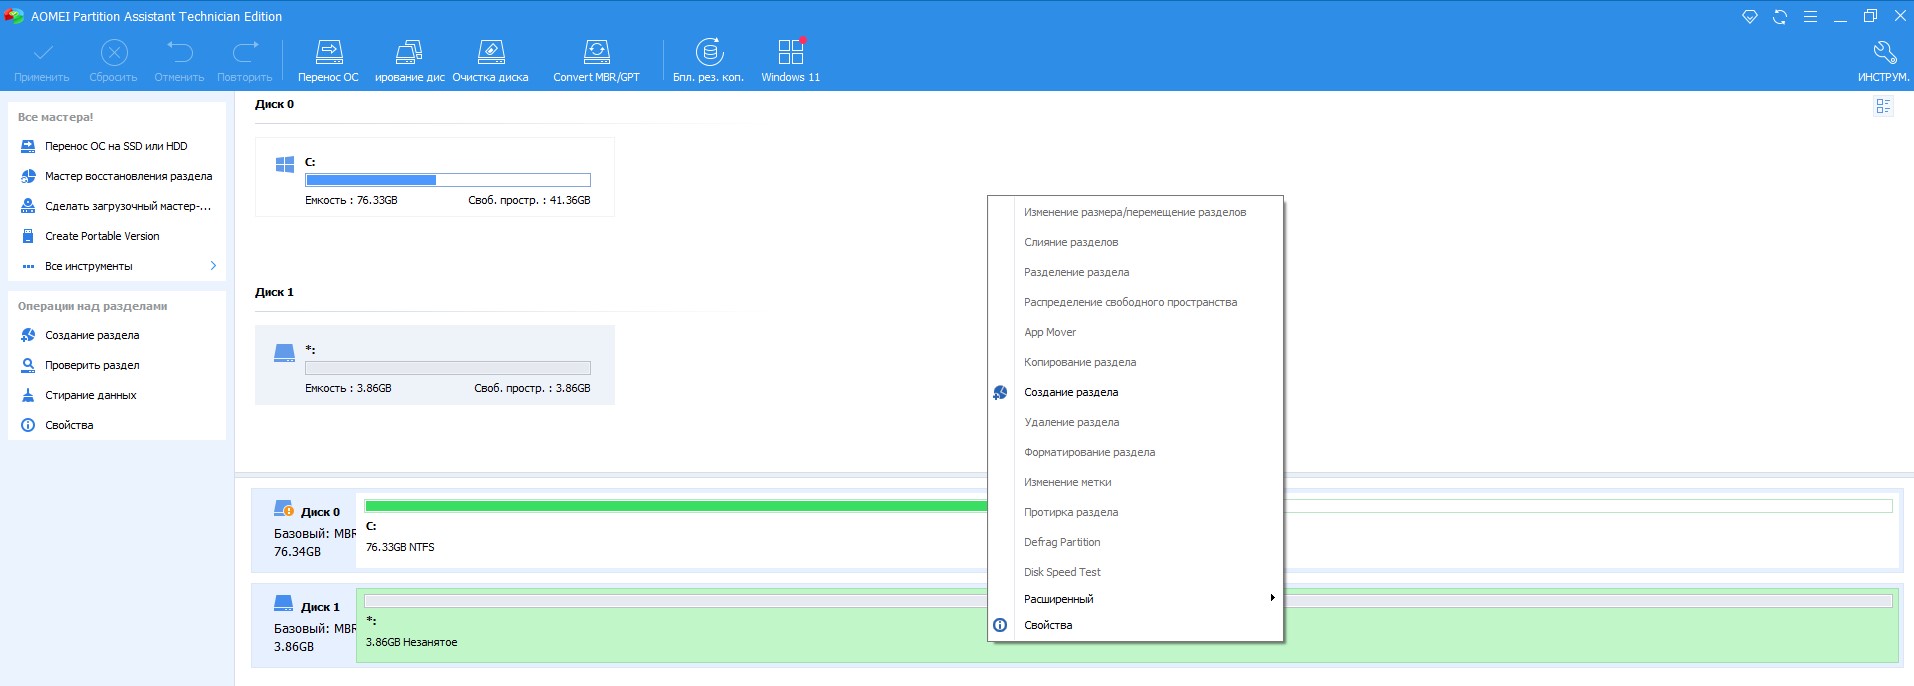The image size is (1914, 686).
Task: Select Протирка раздела context menu entry
Action: click(x=1135, y=512)
